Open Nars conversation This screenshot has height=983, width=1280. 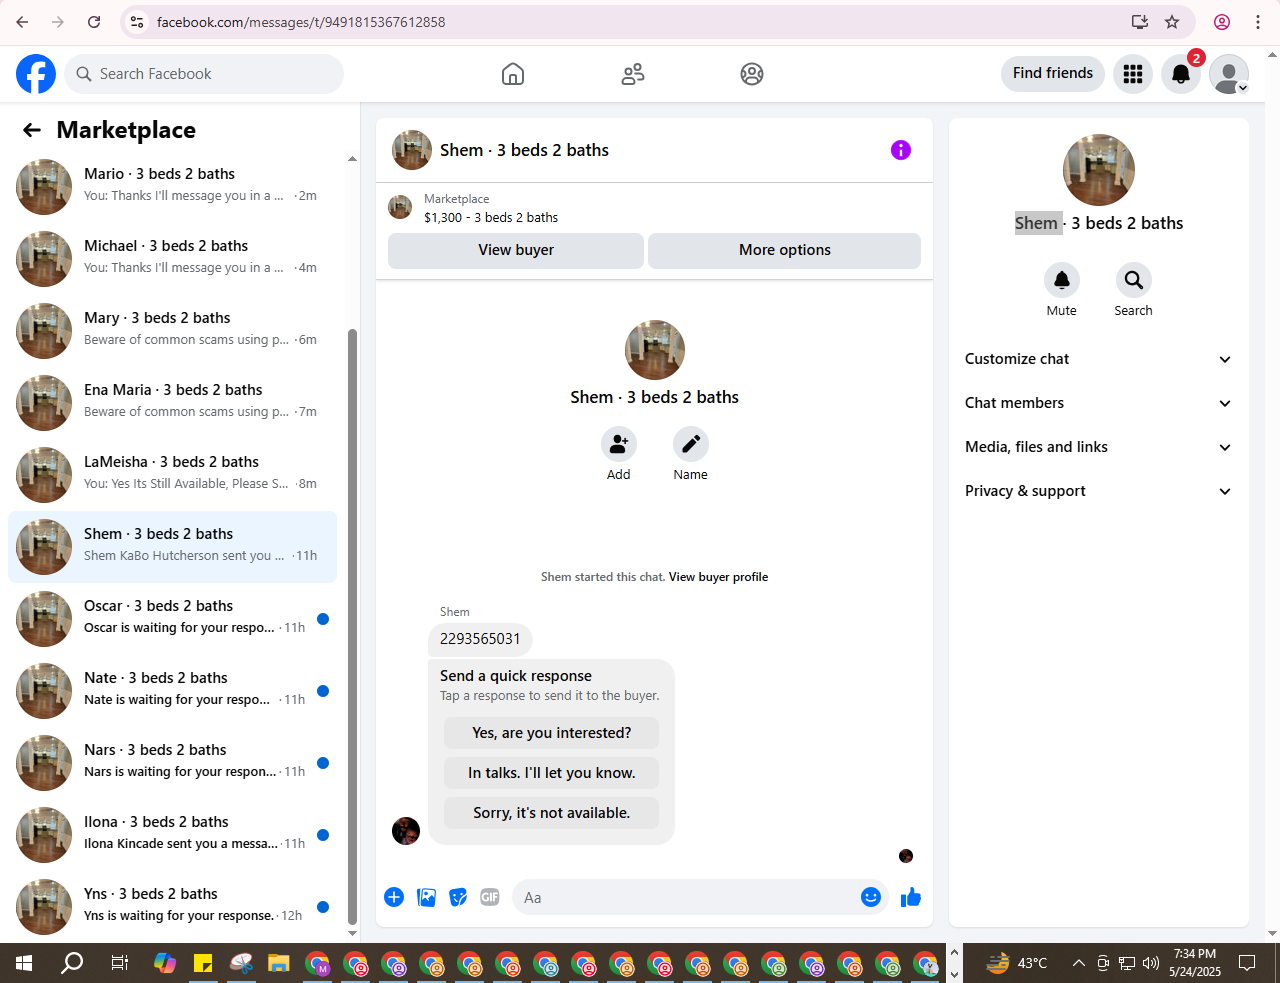[172, 763]
